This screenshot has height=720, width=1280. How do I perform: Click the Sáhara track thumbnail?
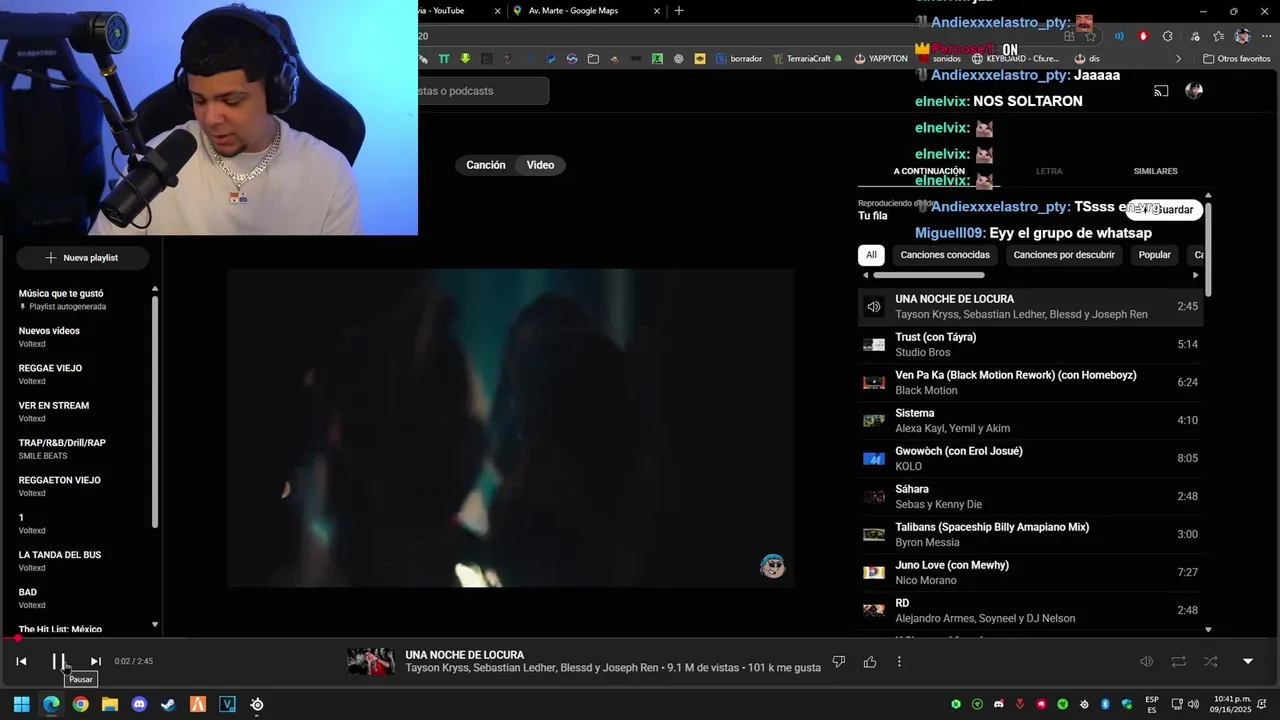click(874, 497)
